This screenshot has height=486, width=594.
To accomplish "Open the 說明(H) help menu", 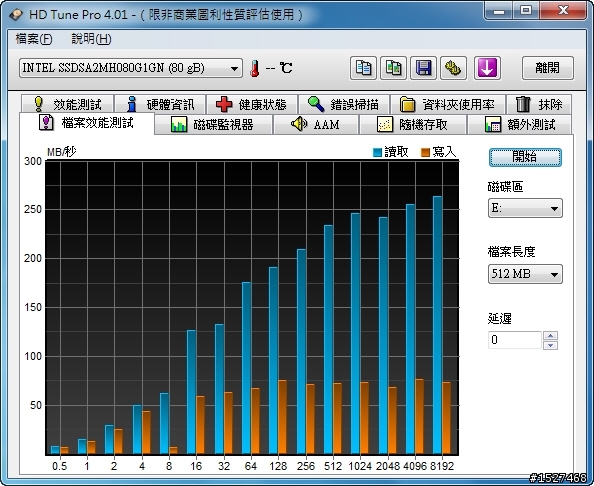I will 91,39.
